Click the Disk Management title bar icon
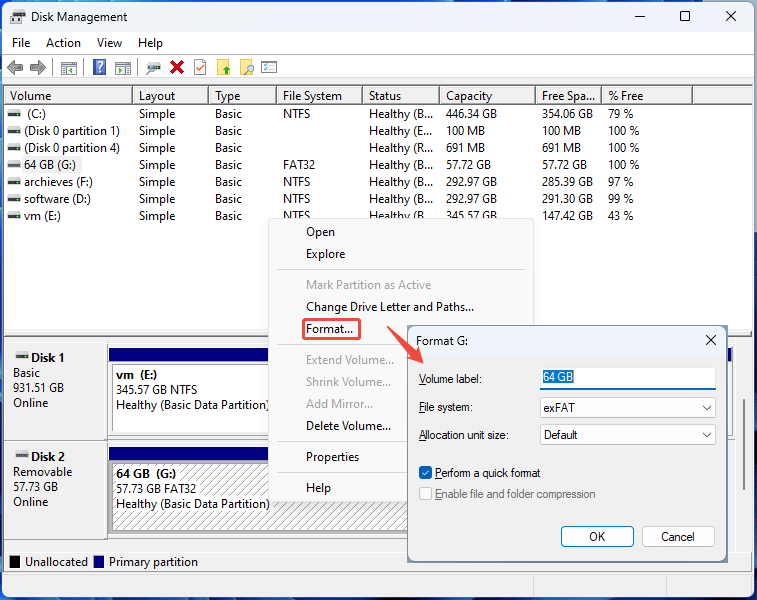 coord(17,17)
